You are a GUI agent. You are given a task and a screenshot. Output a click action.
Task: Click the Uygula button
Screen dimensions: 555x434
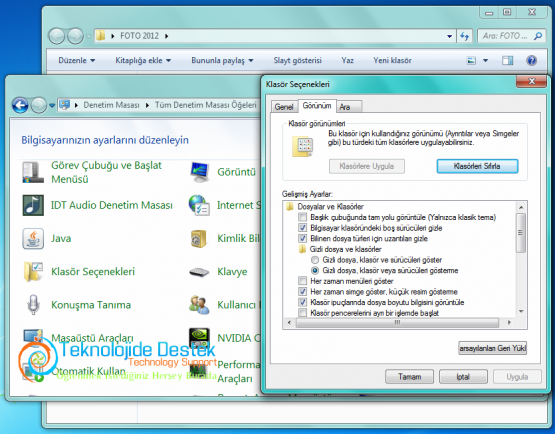(517, 377)
